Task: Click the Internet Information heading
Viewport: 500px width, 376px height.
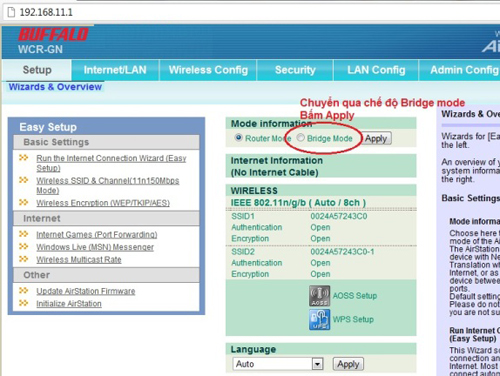Action: (277, 160)
